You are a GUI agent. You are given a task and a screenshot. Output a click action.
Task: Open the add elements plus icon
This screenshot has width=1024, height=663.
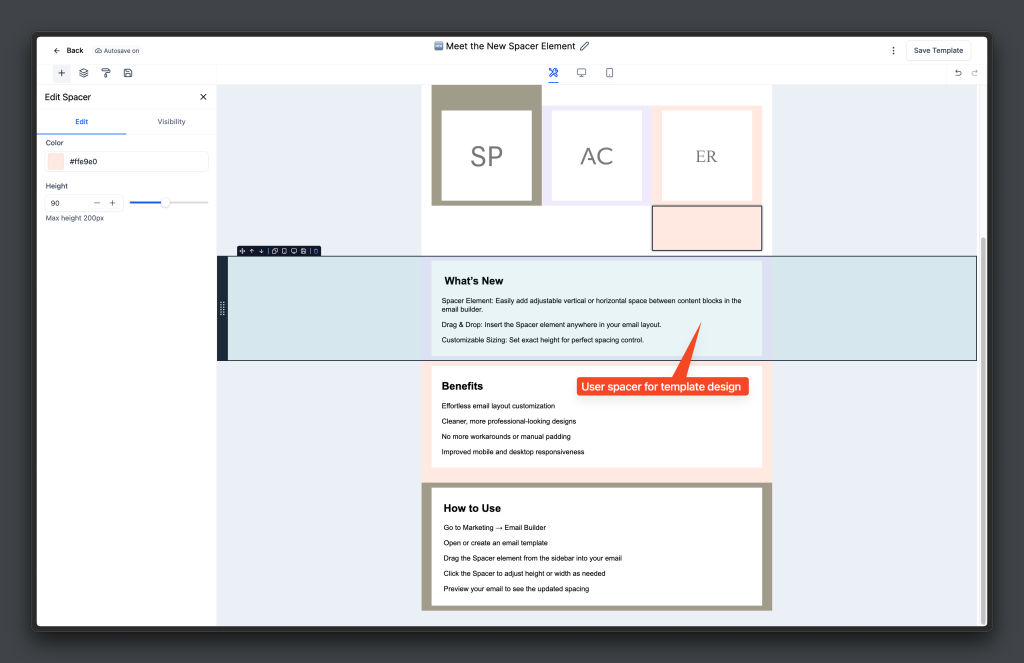[x=61, y=73]
